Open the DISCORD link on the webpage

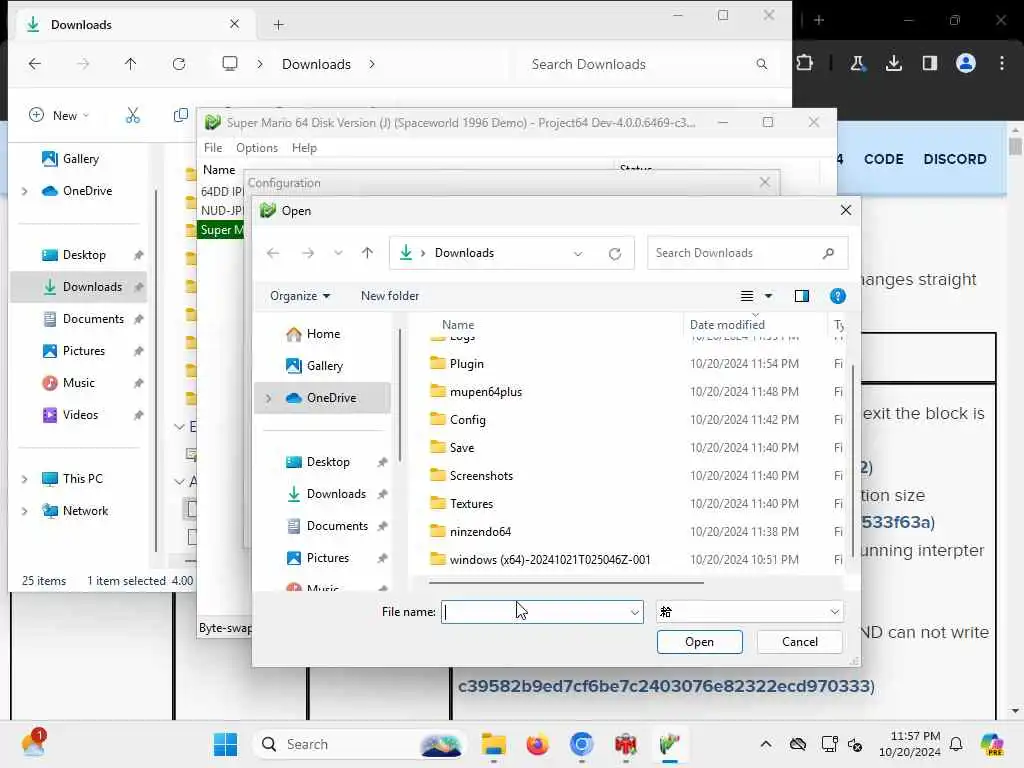pyautogui.click(x=955, y=159)
